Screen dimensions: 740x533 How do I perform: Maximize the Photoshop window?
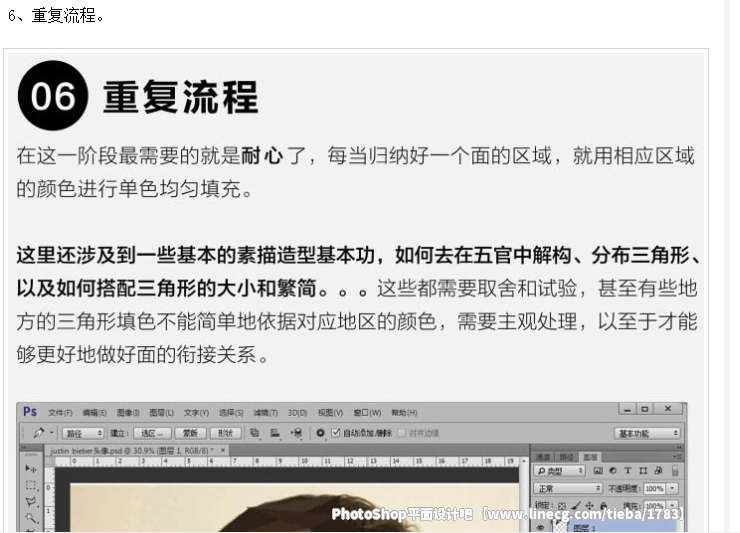tap(645, 409)
